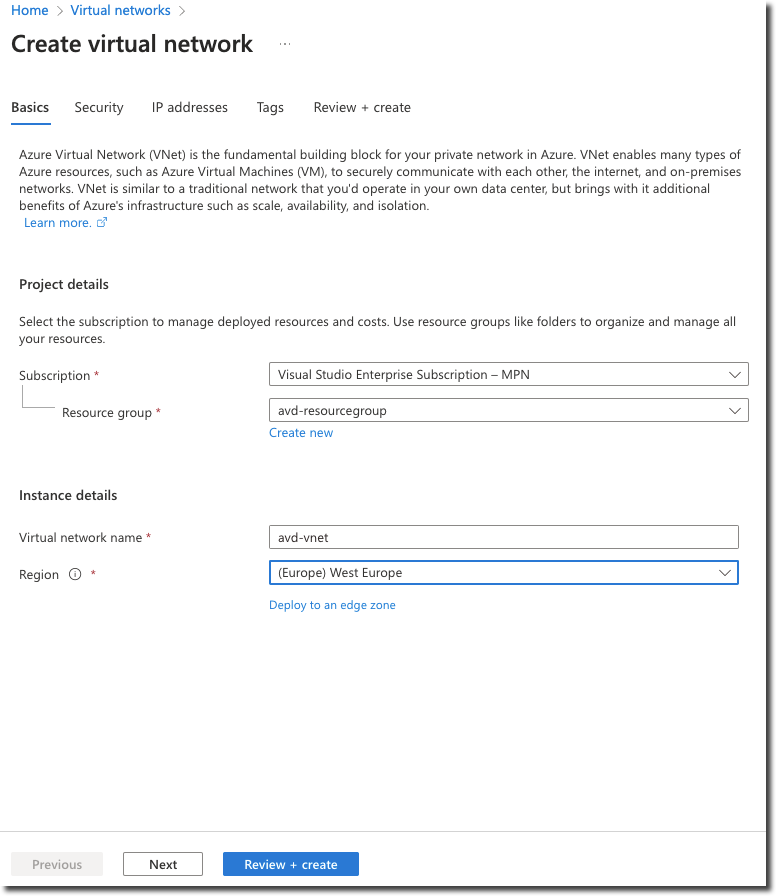Screen dimensions: 776x896
Task: Open the IP addresses tab
Action: 190,107
